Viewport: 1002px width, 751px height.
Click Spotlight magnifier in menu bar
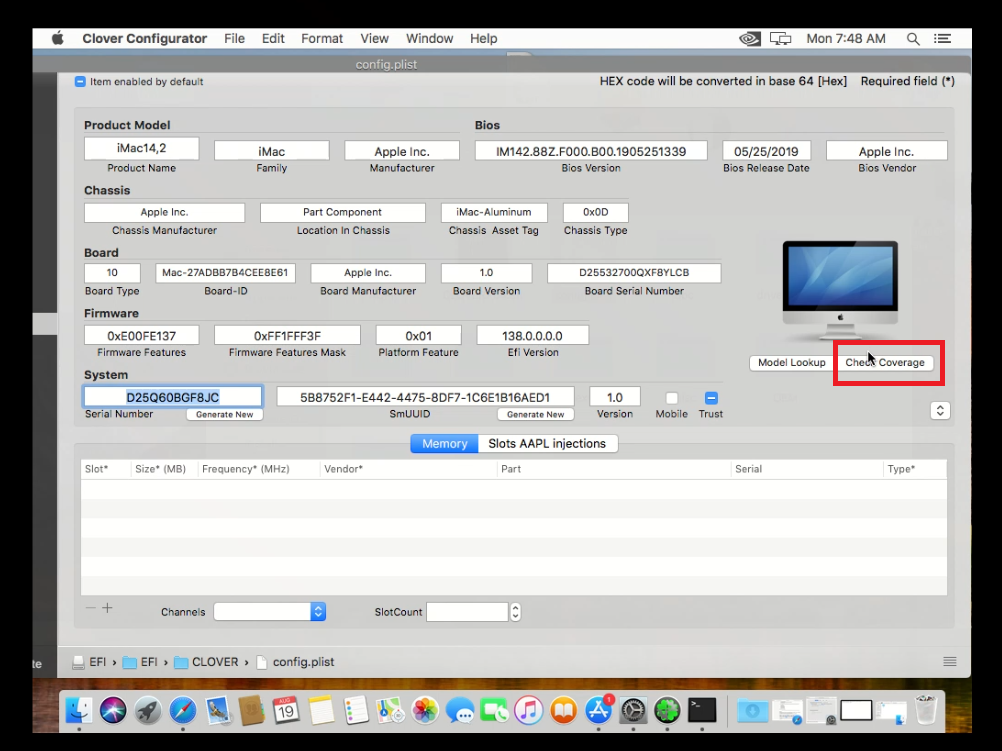click(913, 39)
